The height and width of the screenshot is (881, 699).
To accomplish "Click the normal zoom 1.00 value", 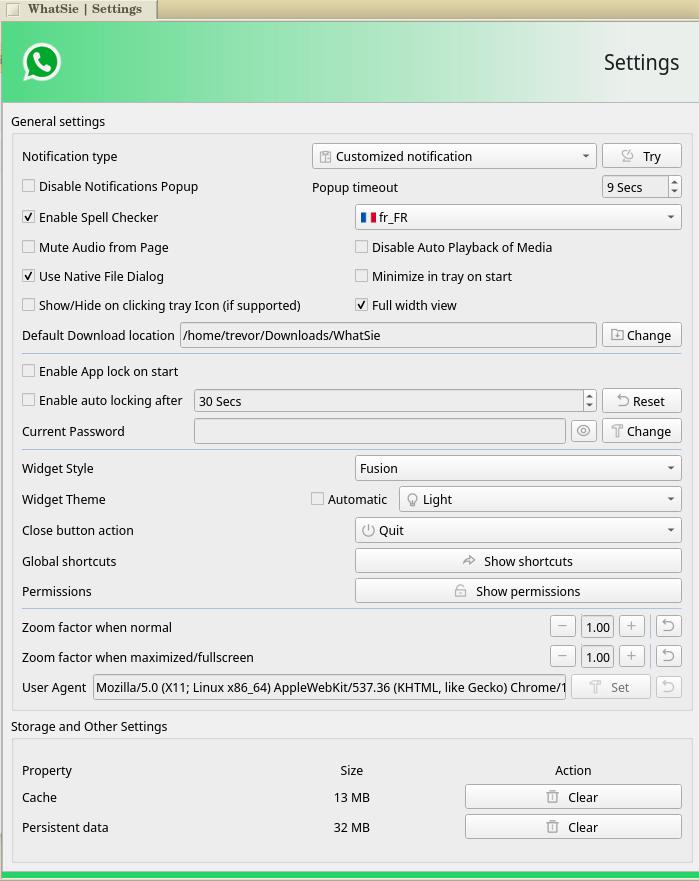I will 597,627.
